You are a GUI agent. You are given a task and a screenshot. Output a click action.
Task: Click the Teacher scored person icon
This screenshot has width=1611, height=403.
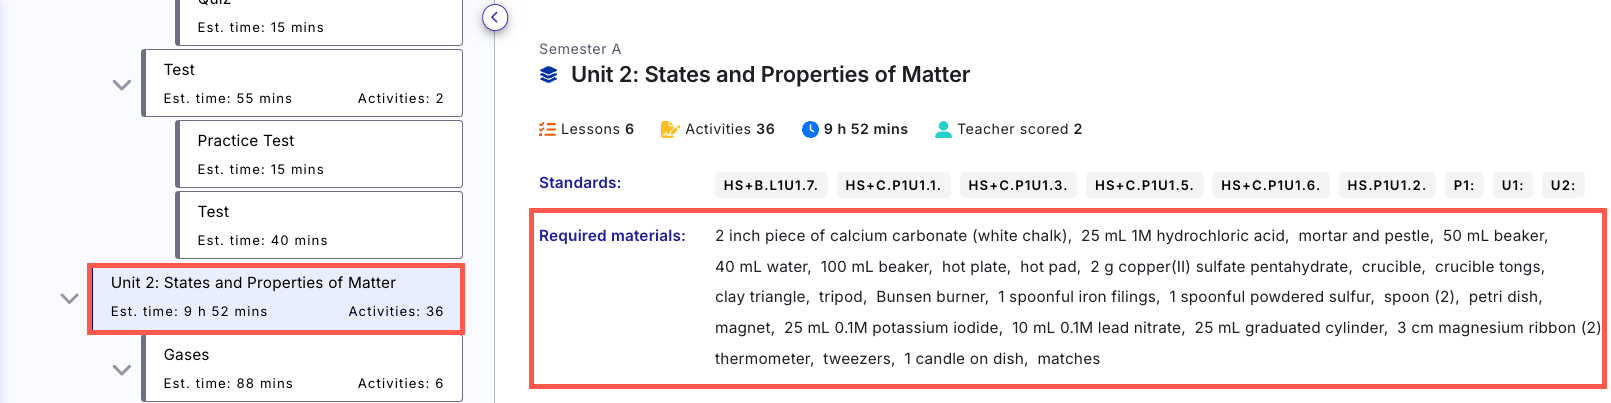tap(943, 129)
